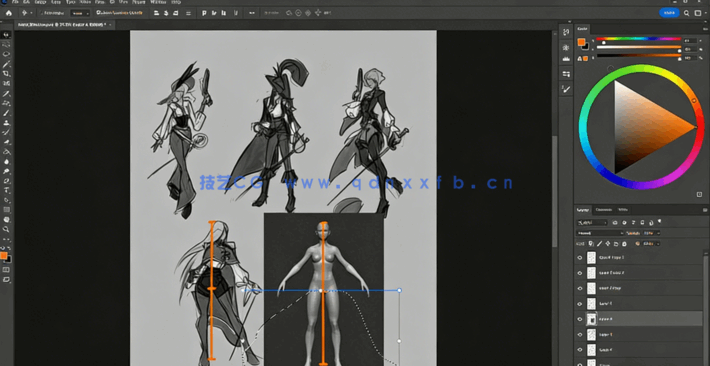The image size is (710, 366).
Task: Select the Lasso tool
Action: 6,54
